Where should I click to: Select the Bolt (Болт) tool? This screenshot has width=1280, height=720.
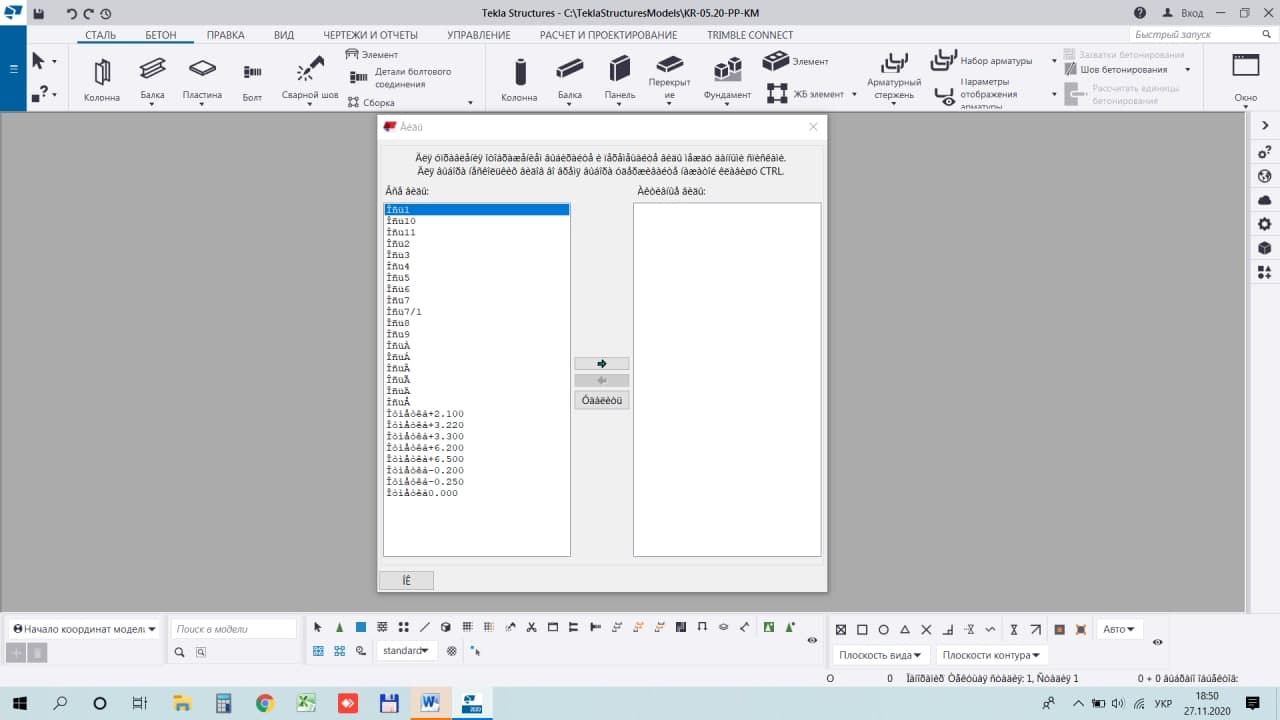[x=252, y=79]
